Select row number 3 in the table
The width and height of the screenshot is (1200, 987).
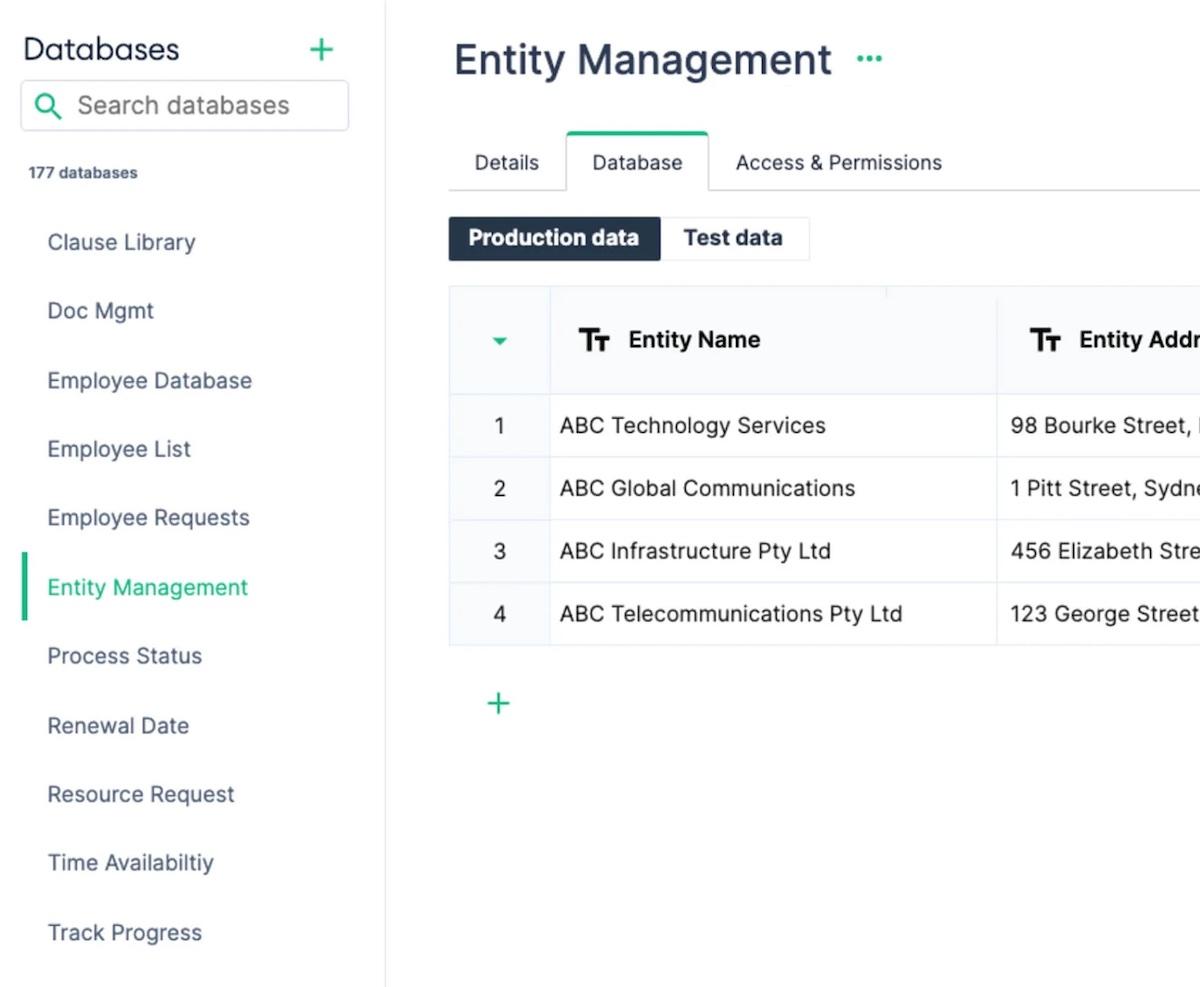(x=499, y=551)
